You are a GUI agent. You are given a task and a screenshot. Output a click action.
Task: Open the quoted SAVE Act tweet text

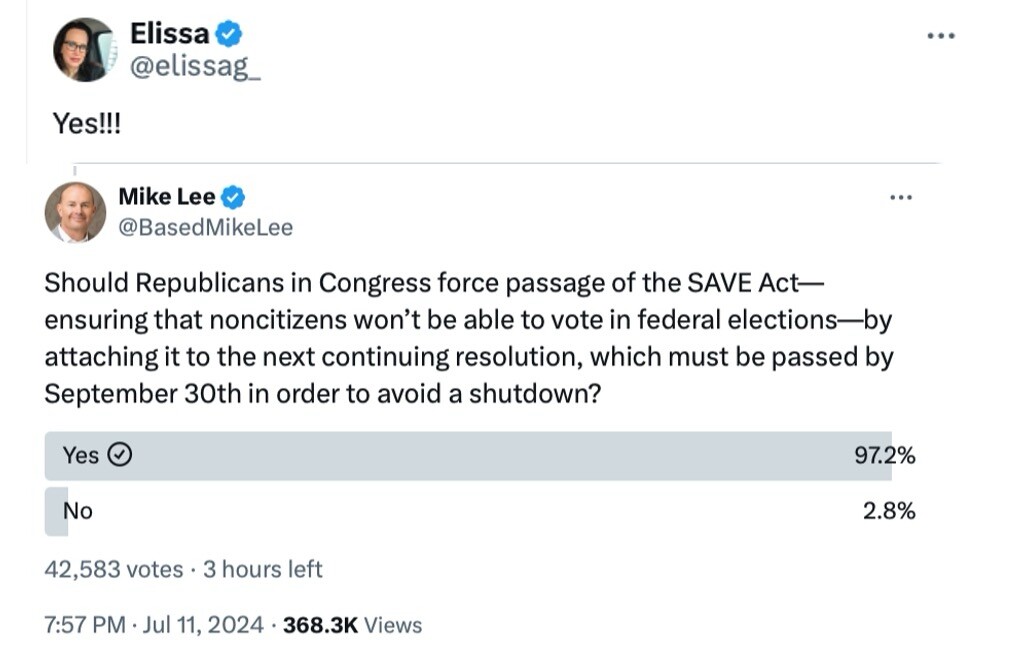469,338
